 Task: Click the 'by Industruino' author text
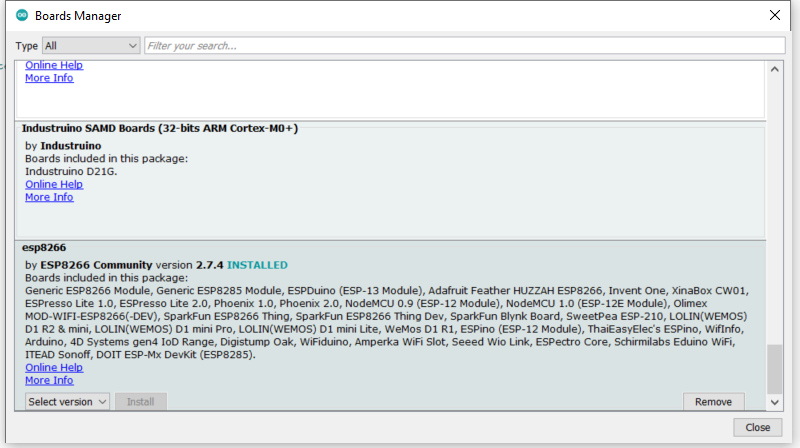pyautogui.click(x=63, y=146)
